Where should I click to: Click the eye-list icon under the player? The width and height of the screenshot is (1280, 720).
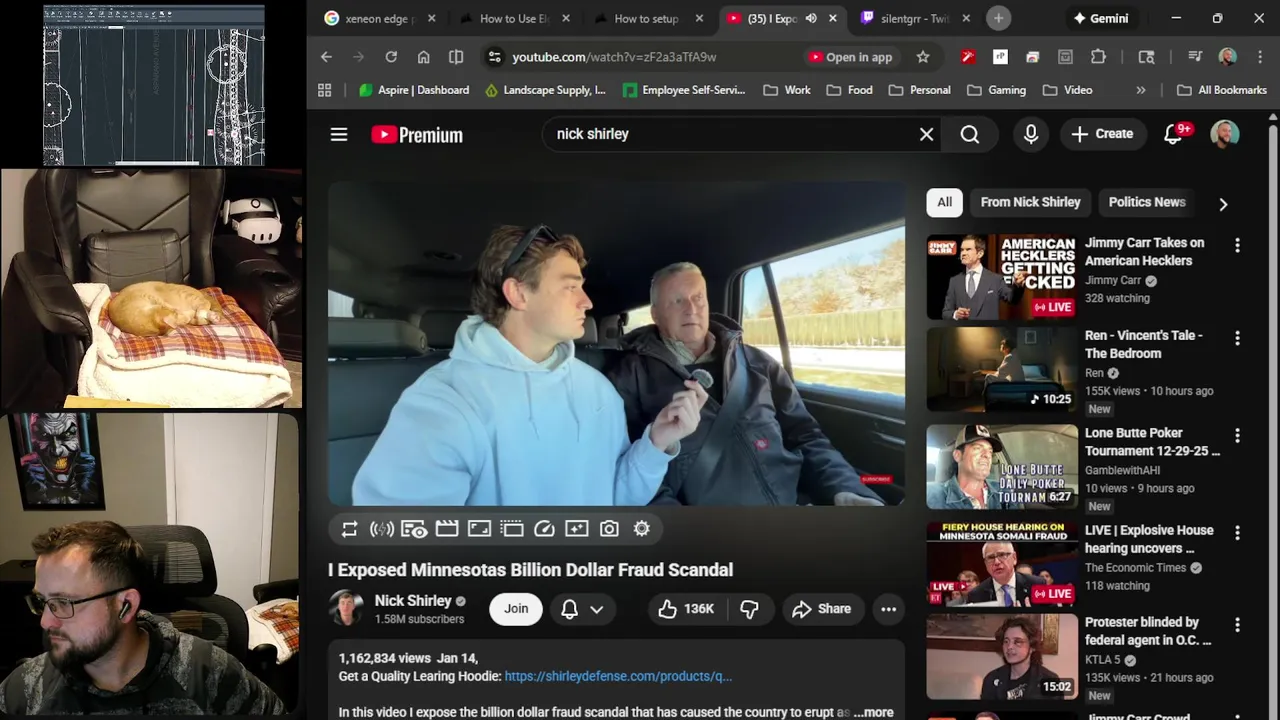pos(414,529)
